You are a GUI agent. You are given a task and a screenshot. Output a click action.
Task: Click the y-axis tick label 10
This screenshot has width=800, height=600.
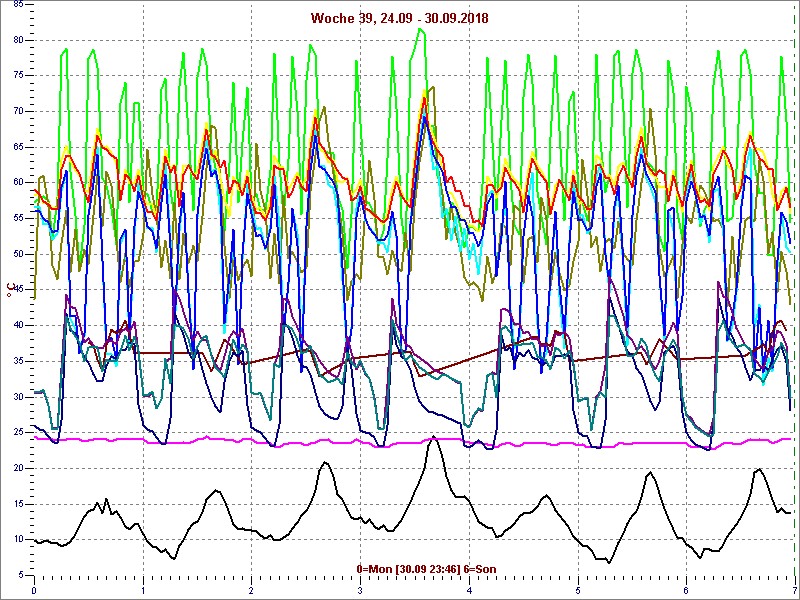pyautogui.click(x=18, y=540)
